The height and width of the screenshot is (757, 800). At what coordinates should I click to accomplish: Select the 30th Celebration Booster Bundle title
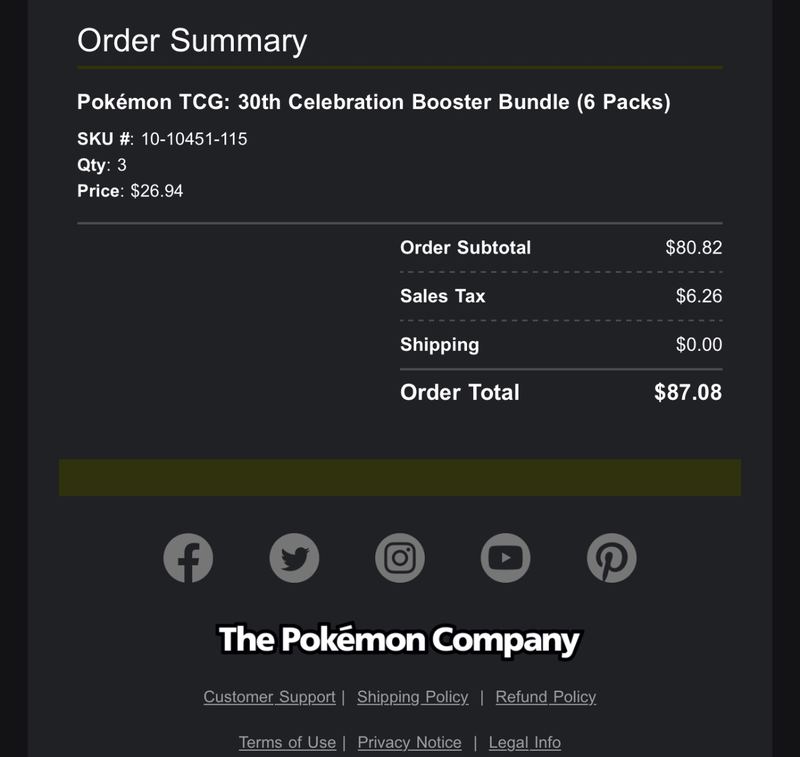pos(373,102)
